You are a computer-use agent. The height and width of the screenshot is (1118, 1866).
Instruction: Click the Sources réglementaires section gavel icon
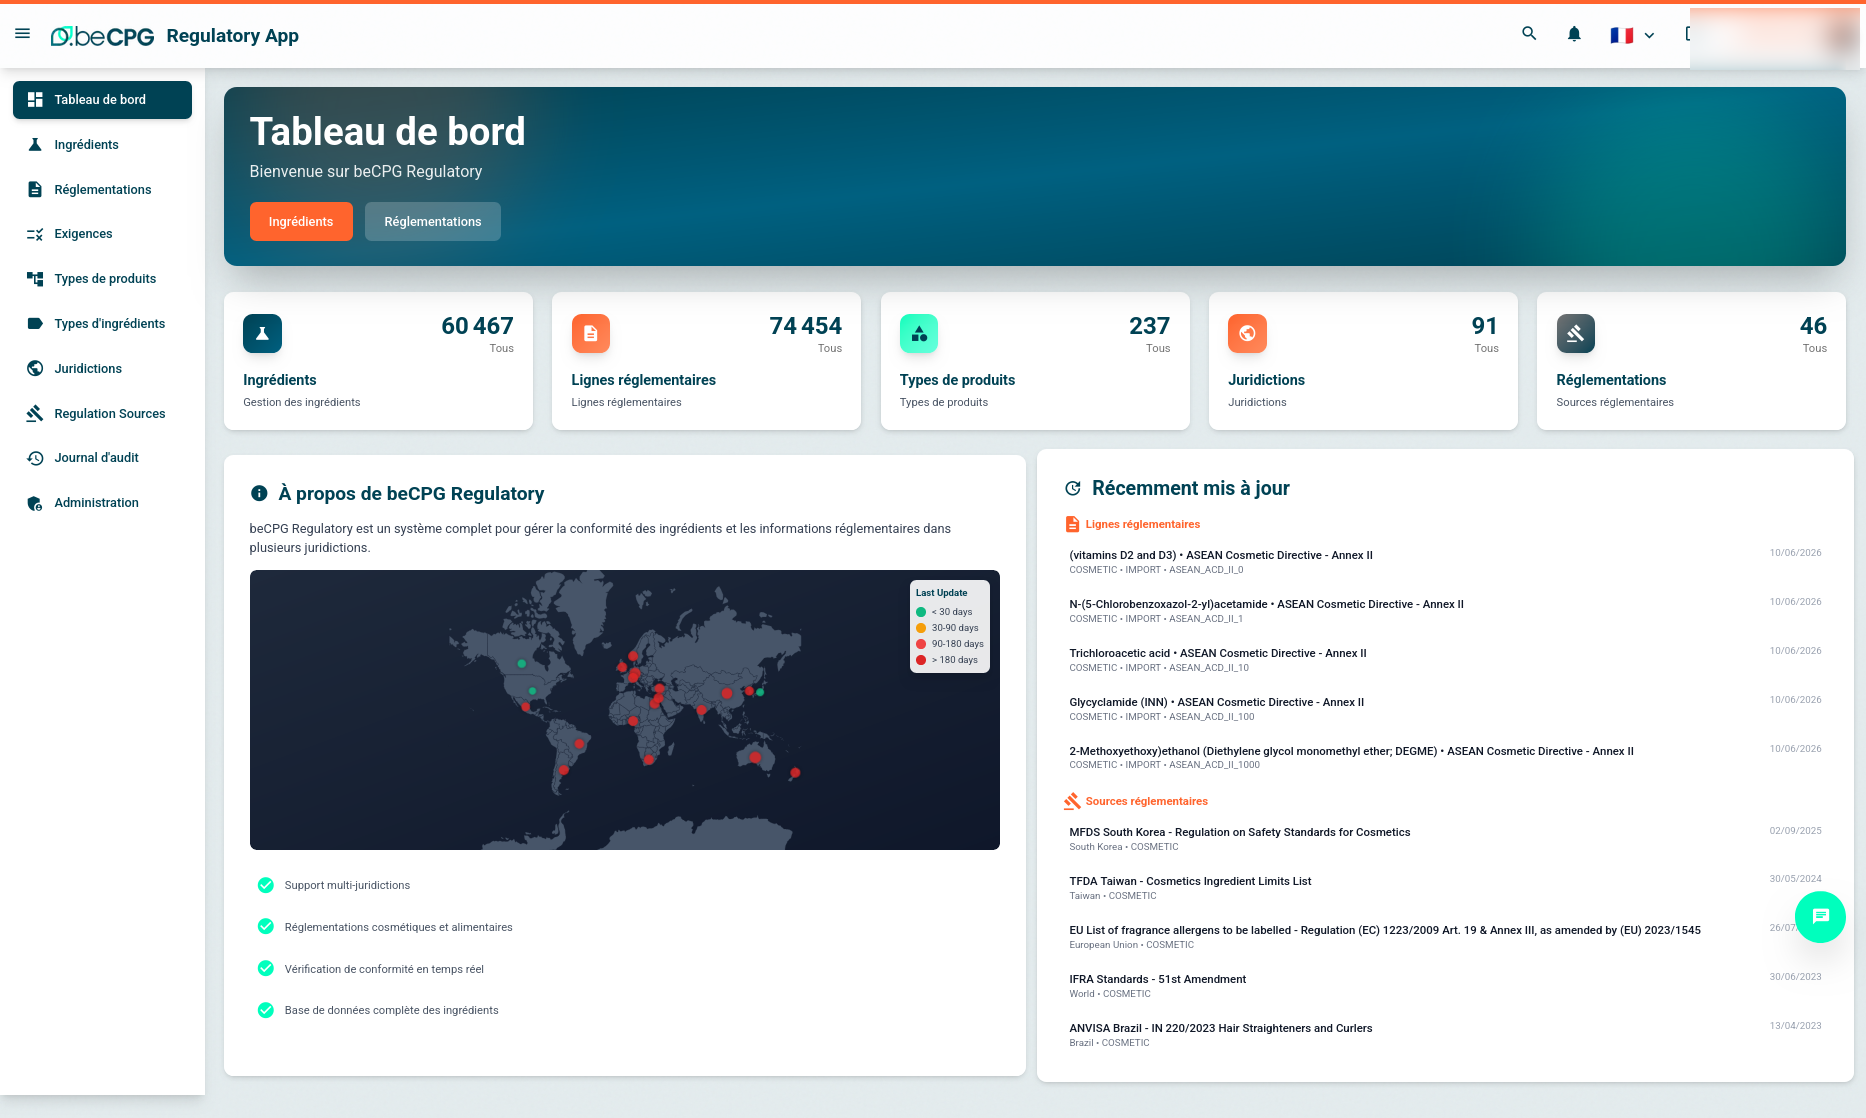(1073, 801)
